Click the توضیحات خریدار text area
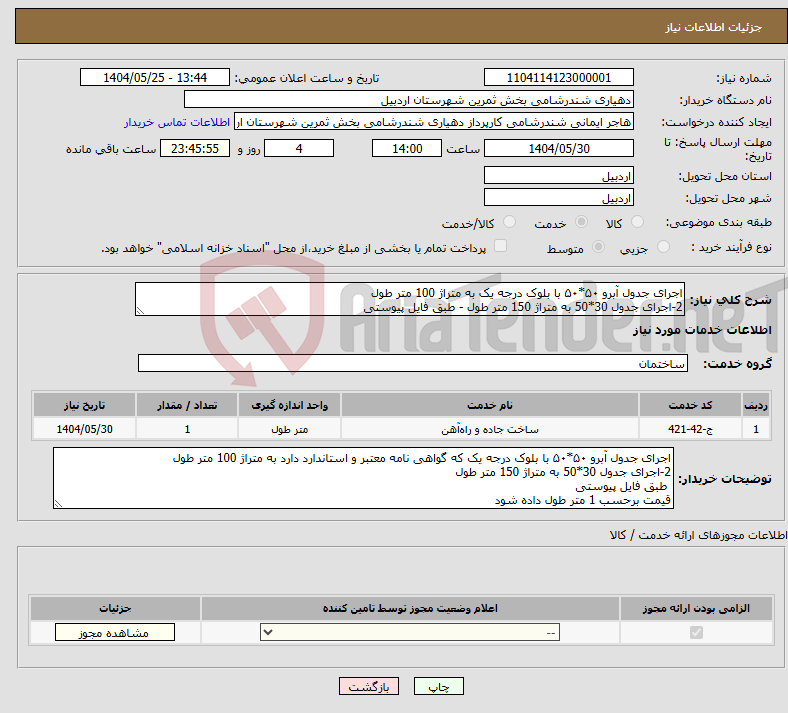The width and height of the screenshot is (788, 713). 363,478
